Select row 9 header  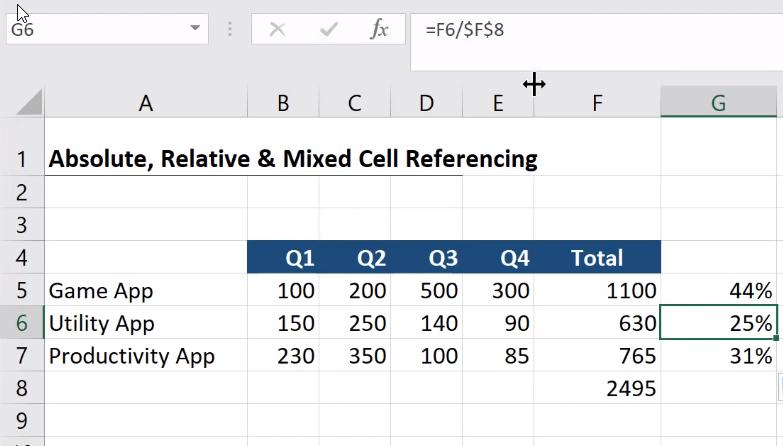[x=22, y=420]
